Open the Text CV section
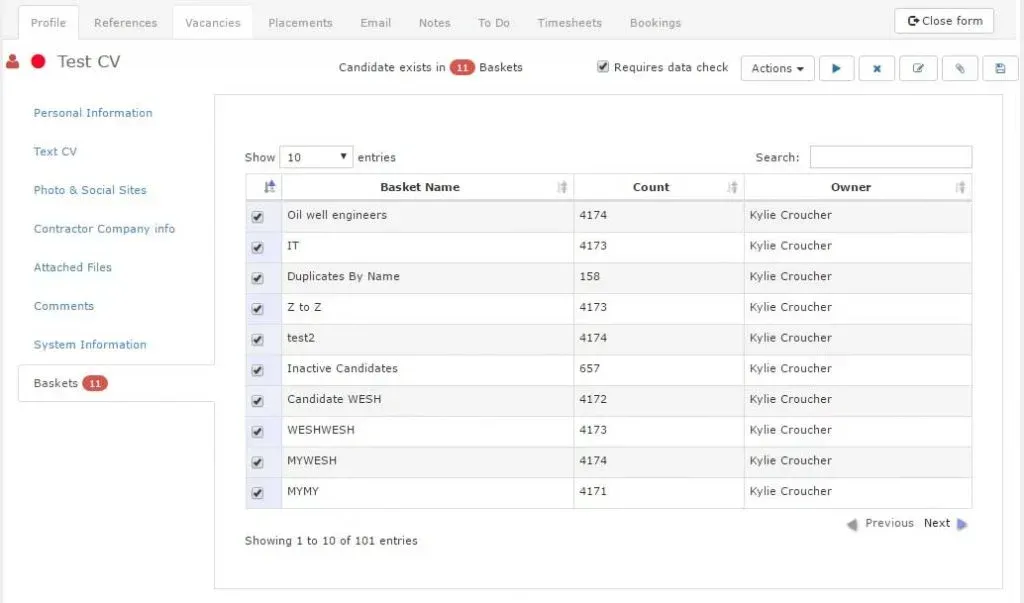This screenshot has height=603, width=1024. pos(55,152)
